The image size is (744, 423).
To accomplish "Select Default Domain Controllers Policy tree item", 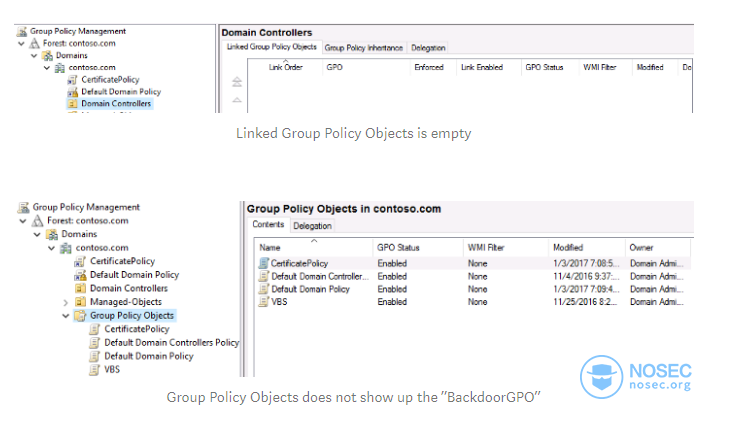I will click(172, 343).
